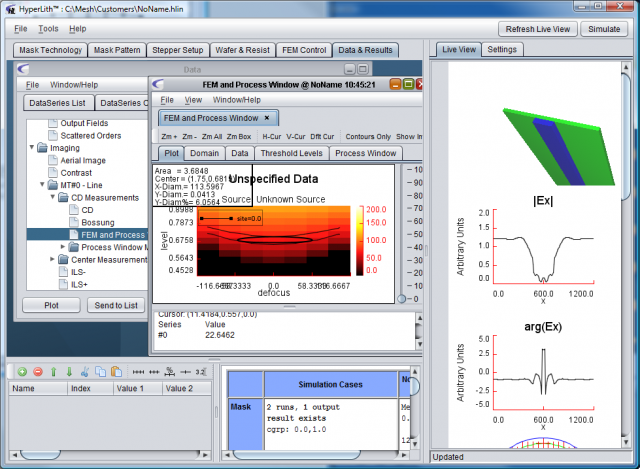Click the Simulate button
Image resolution: width=640 pixels, height=469 pixels.
[604, 29]
